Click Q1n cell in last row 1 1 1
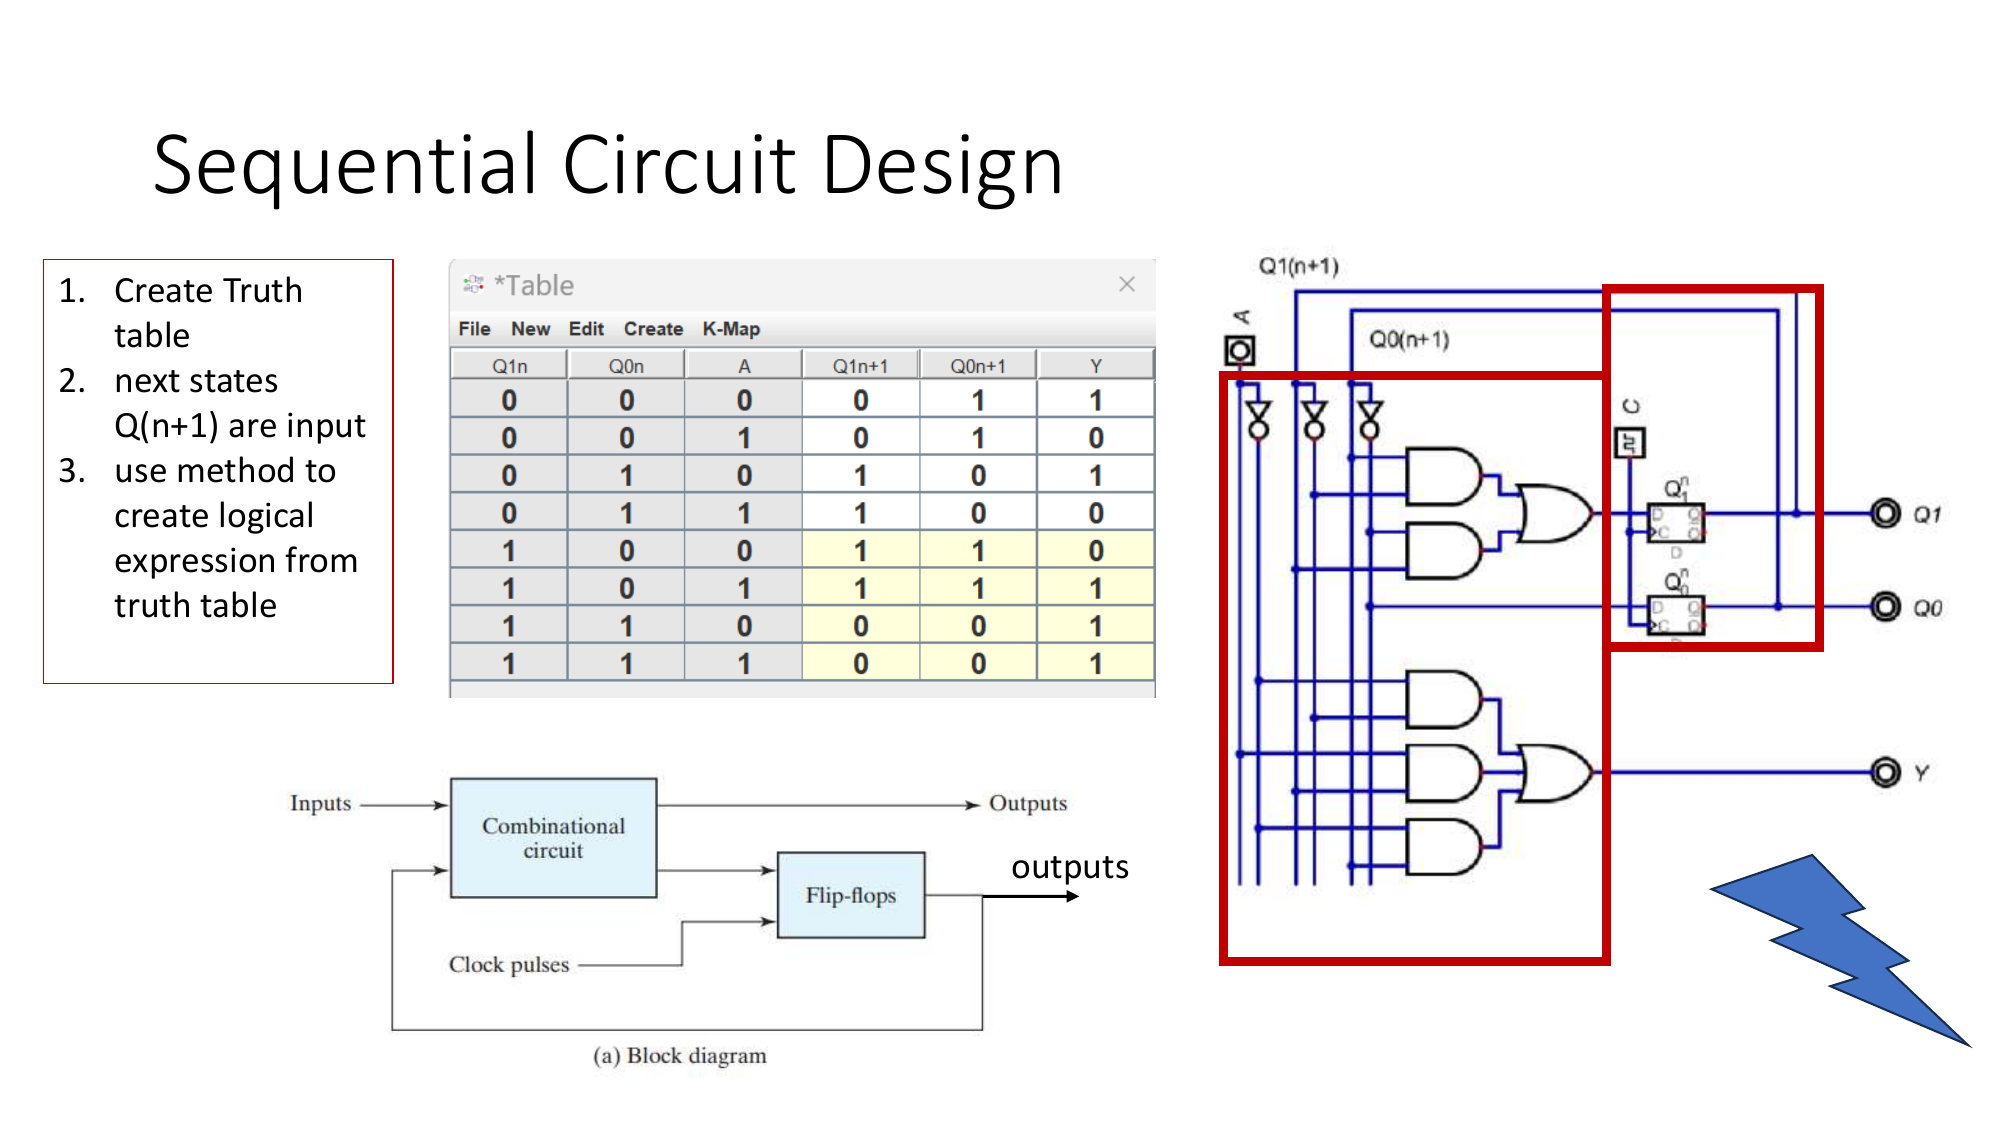This screenshot has width=2000, height=1125. tap(509, 663)
